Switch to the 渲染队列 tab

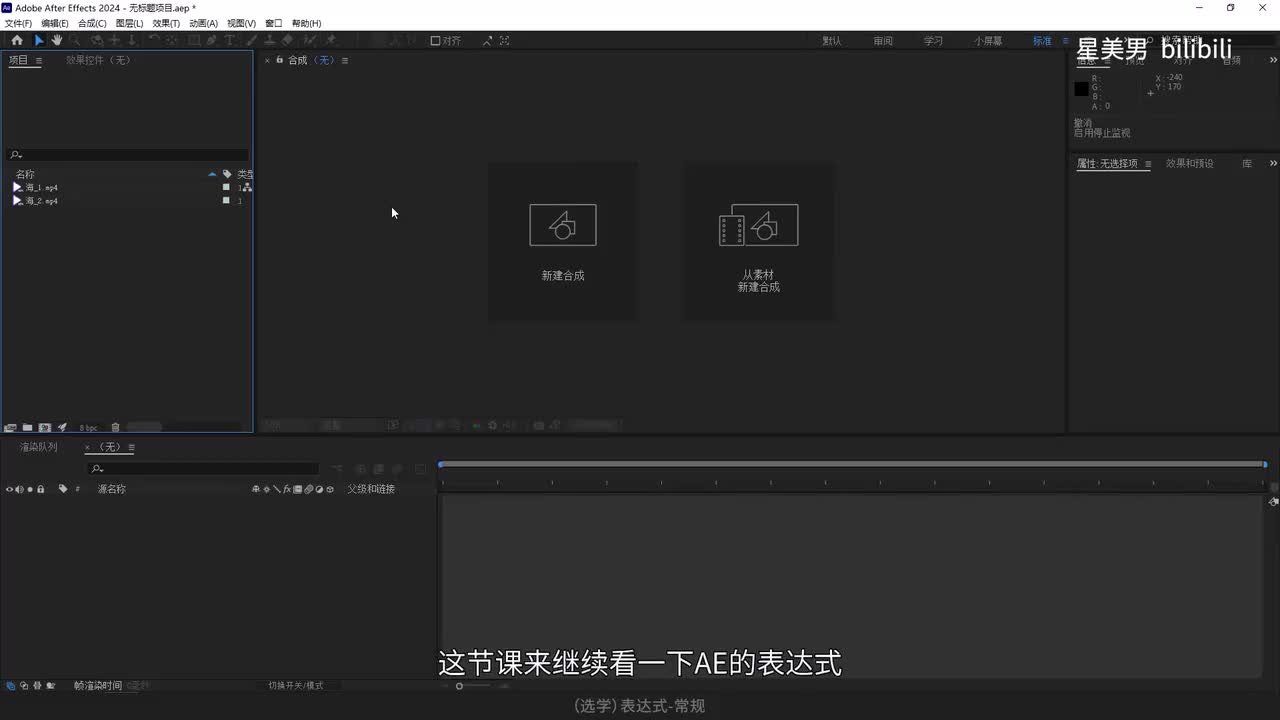(x=39, y=447)
